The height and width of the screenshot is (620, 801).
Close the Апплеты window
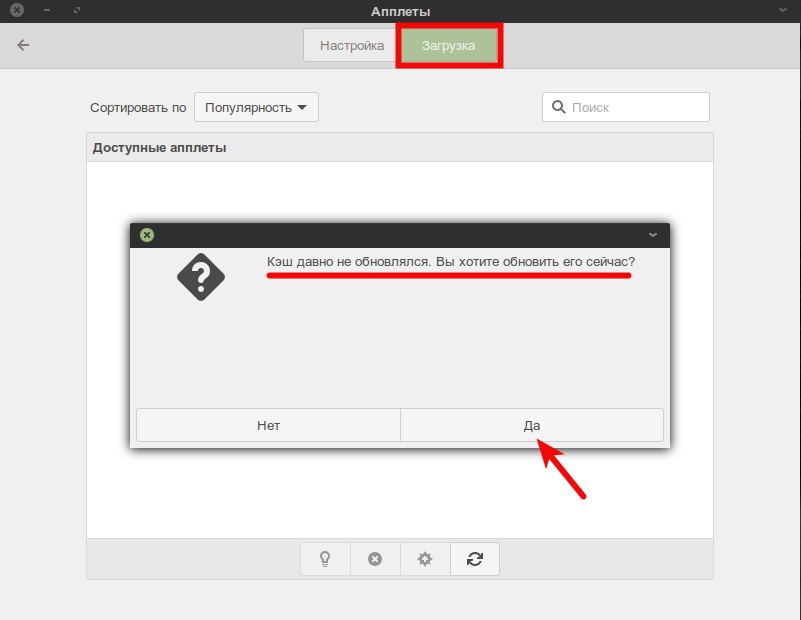[17, 10]
